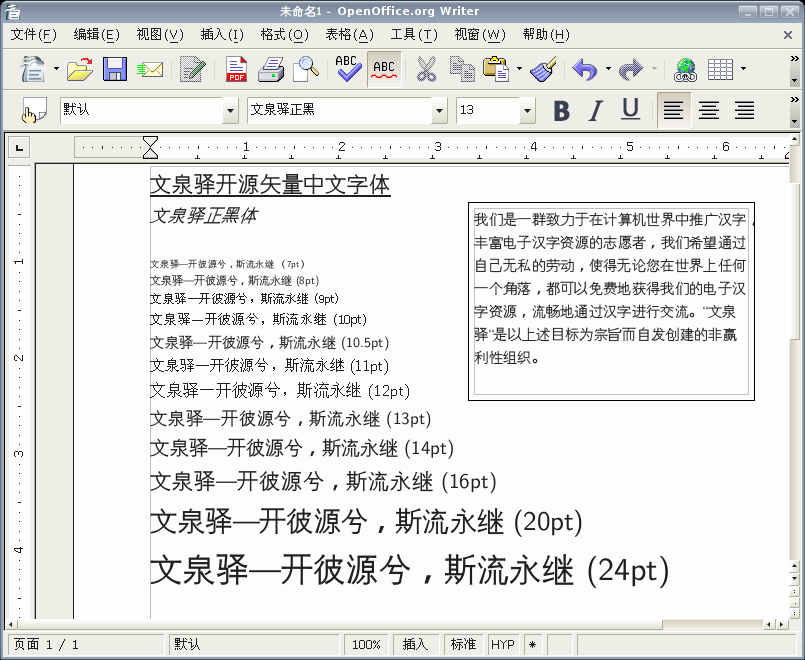Click the New Document icon
The image size is (805, 660).
point(32,69)
